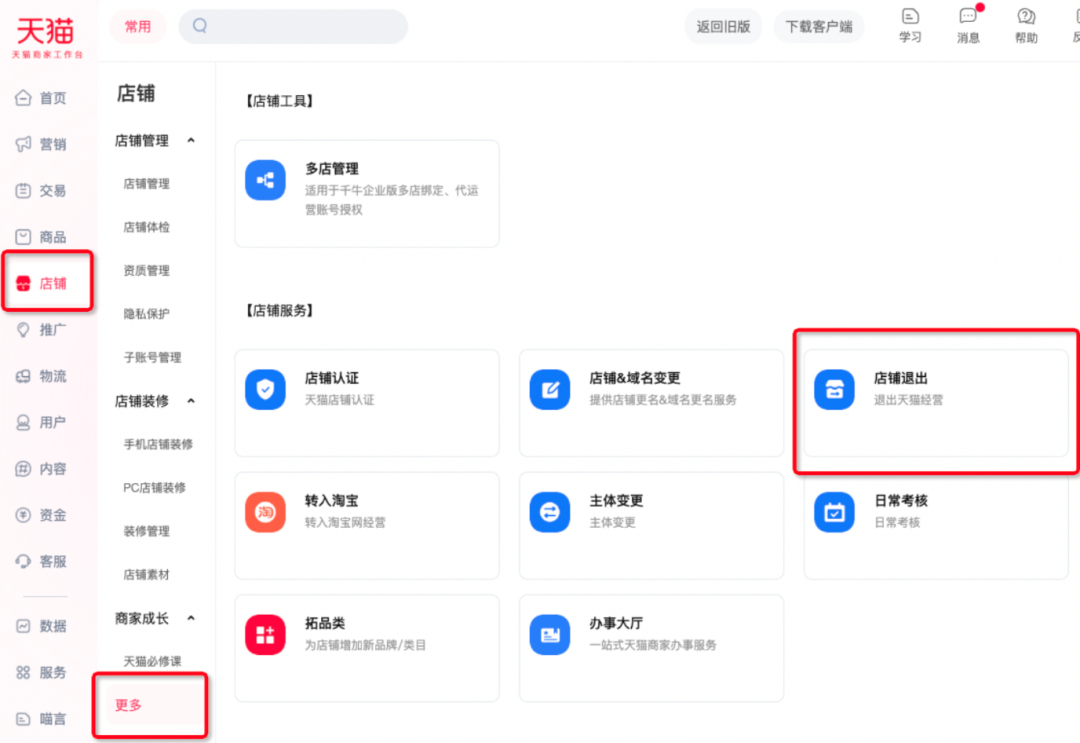1080x743 pixels.
Task: Click the 日常考核 card title
Action: pos(901,501)
